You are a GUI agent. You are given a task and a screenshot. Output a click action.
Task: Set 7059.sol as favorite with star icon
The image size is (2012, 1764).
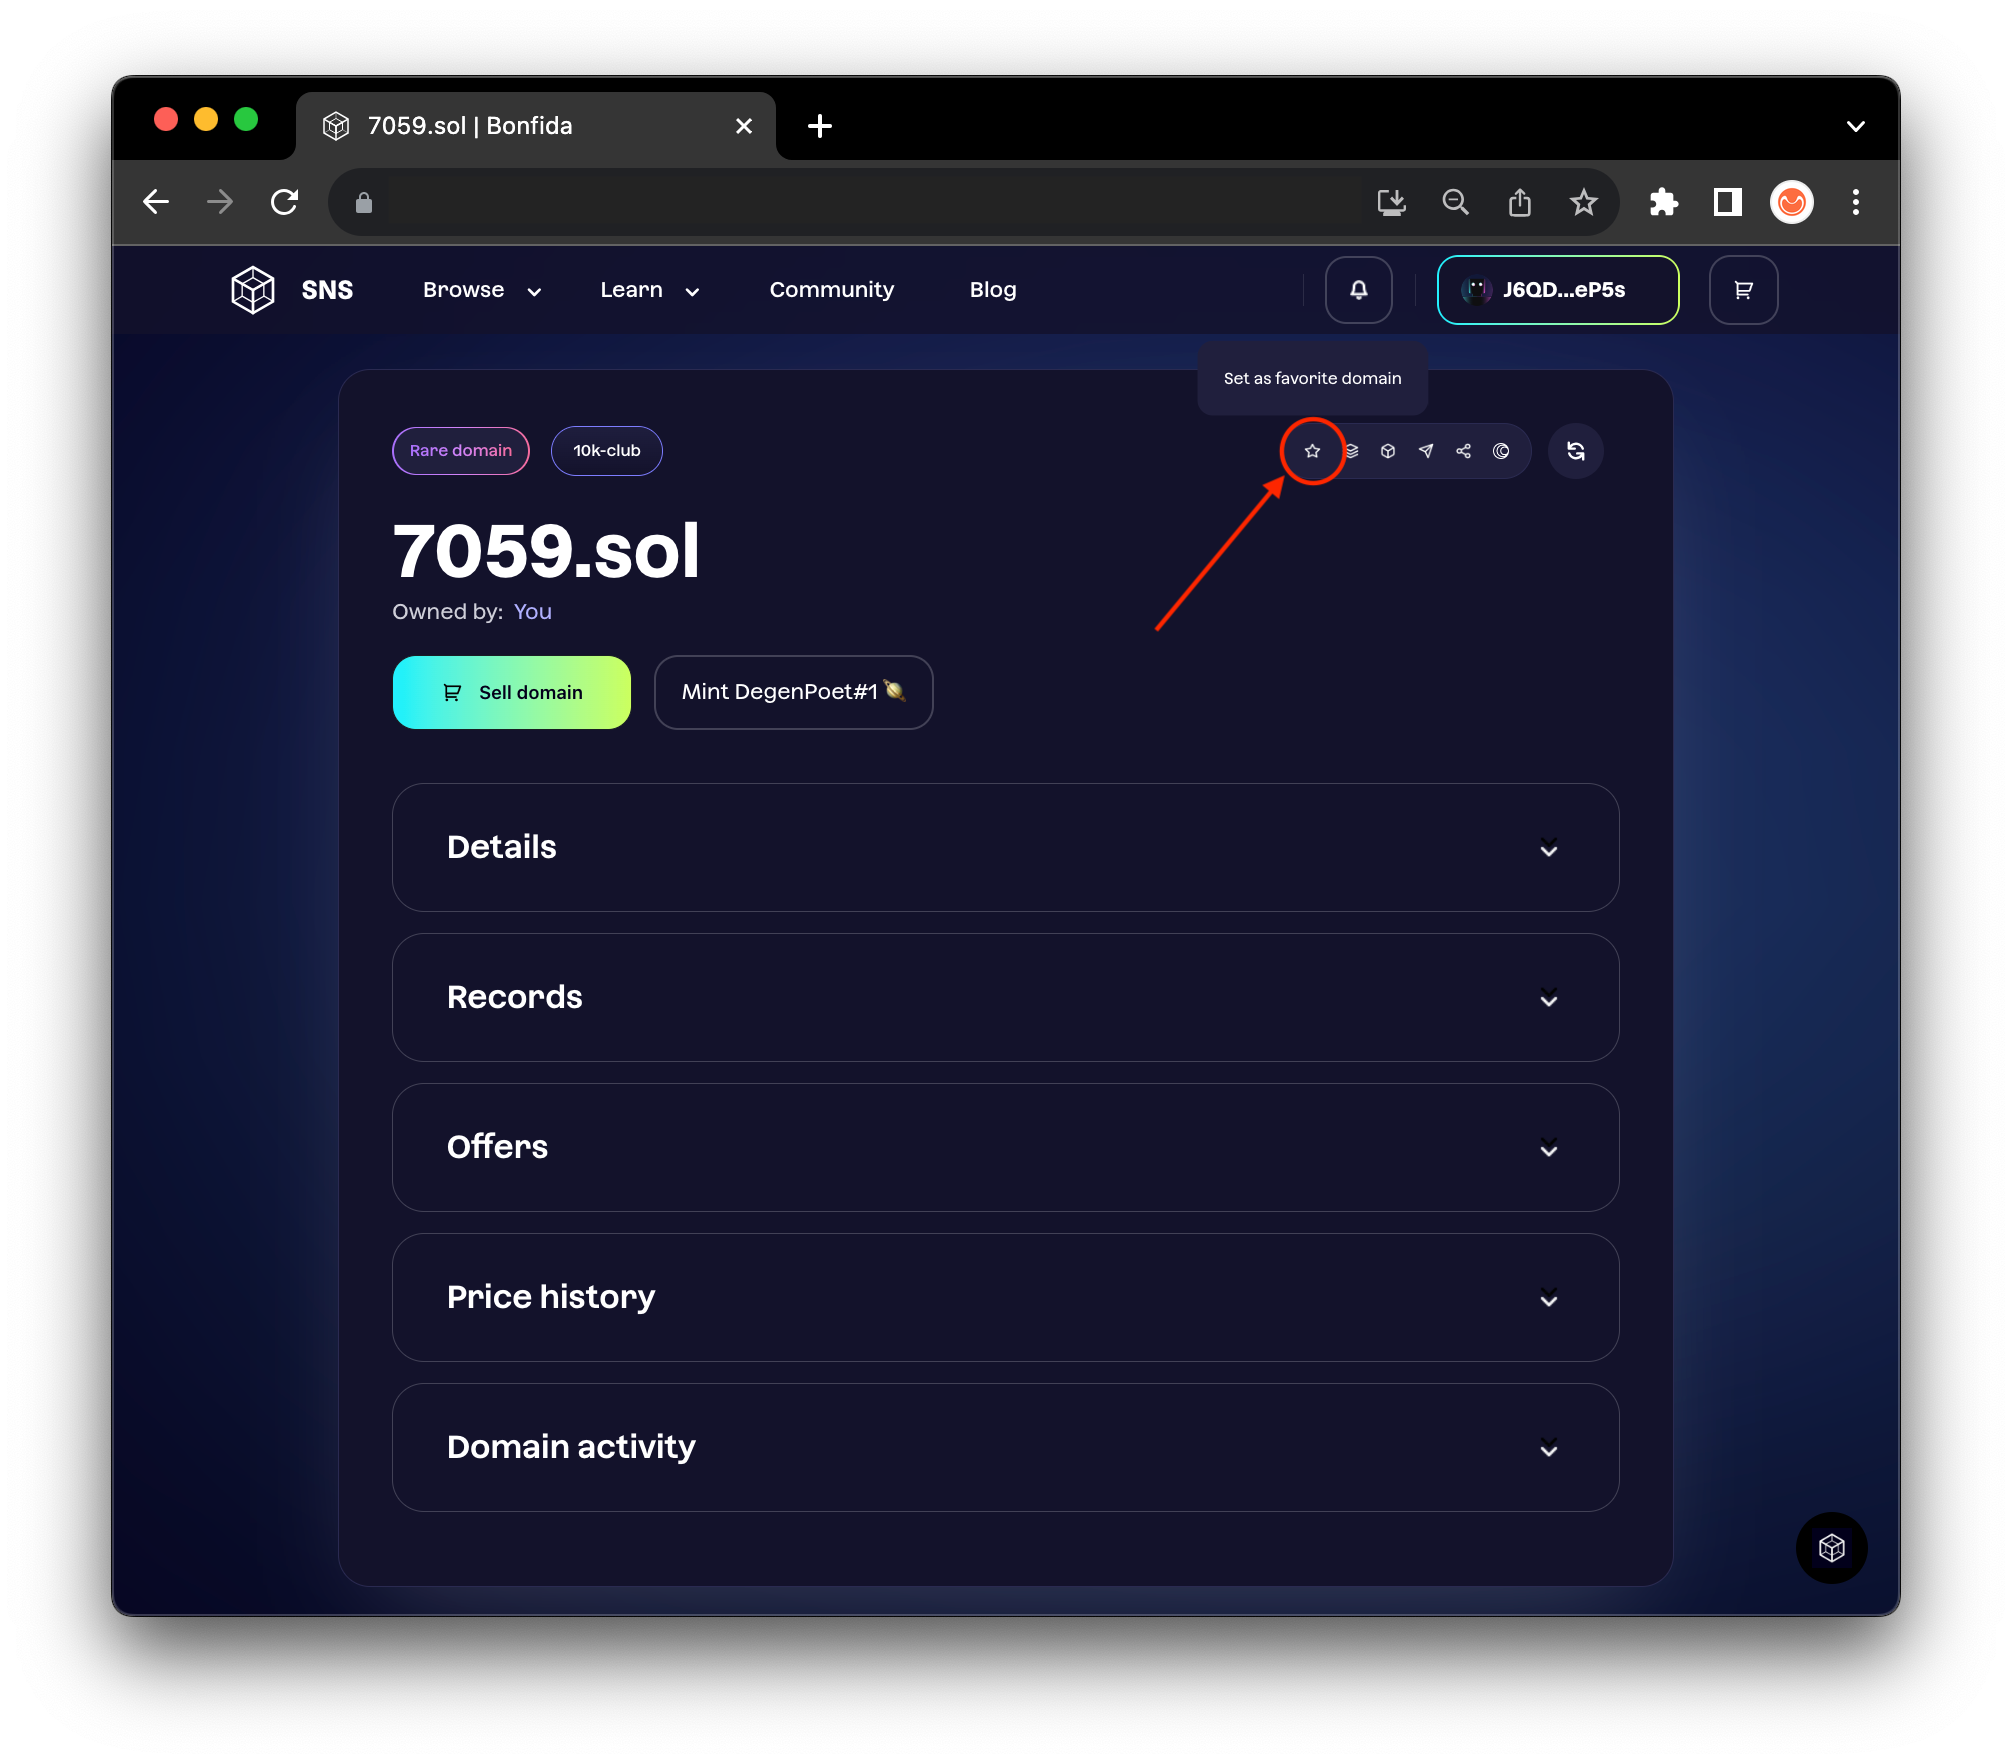point(1312,451)
